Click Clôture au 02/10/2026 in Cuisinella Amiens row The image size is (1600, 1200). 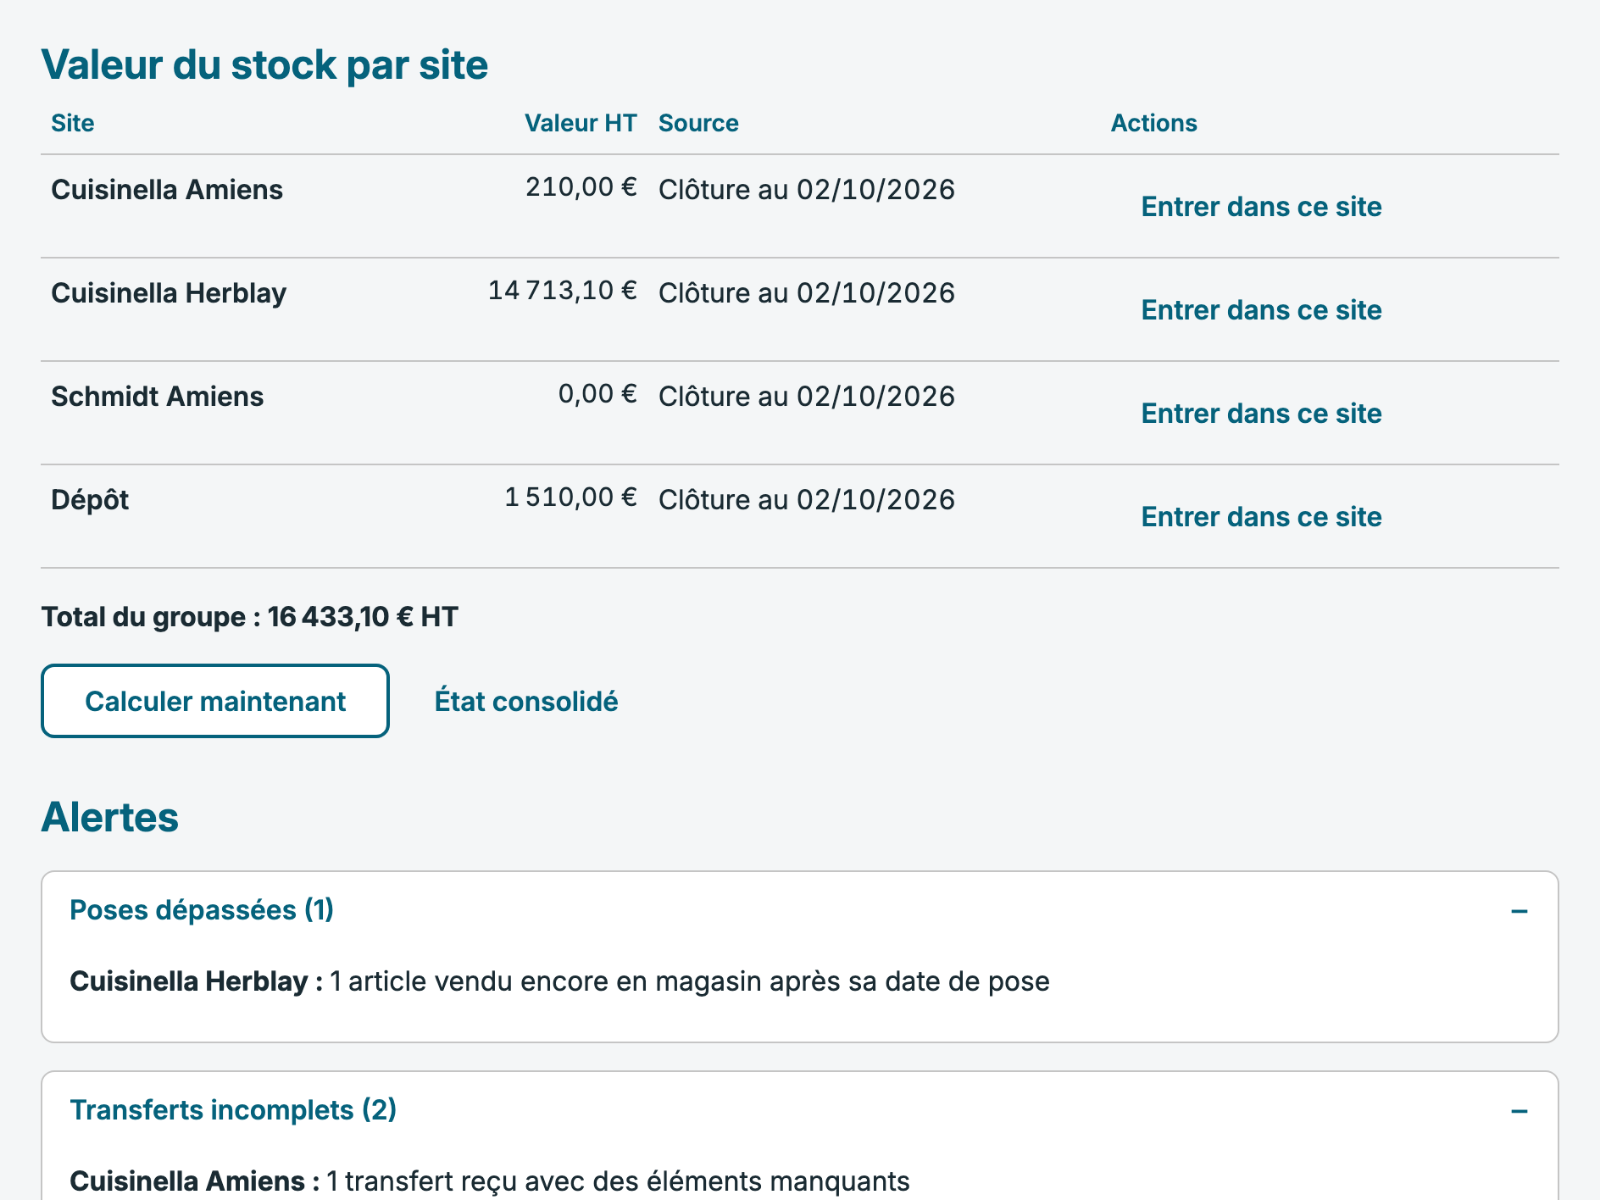coord(807,190)
